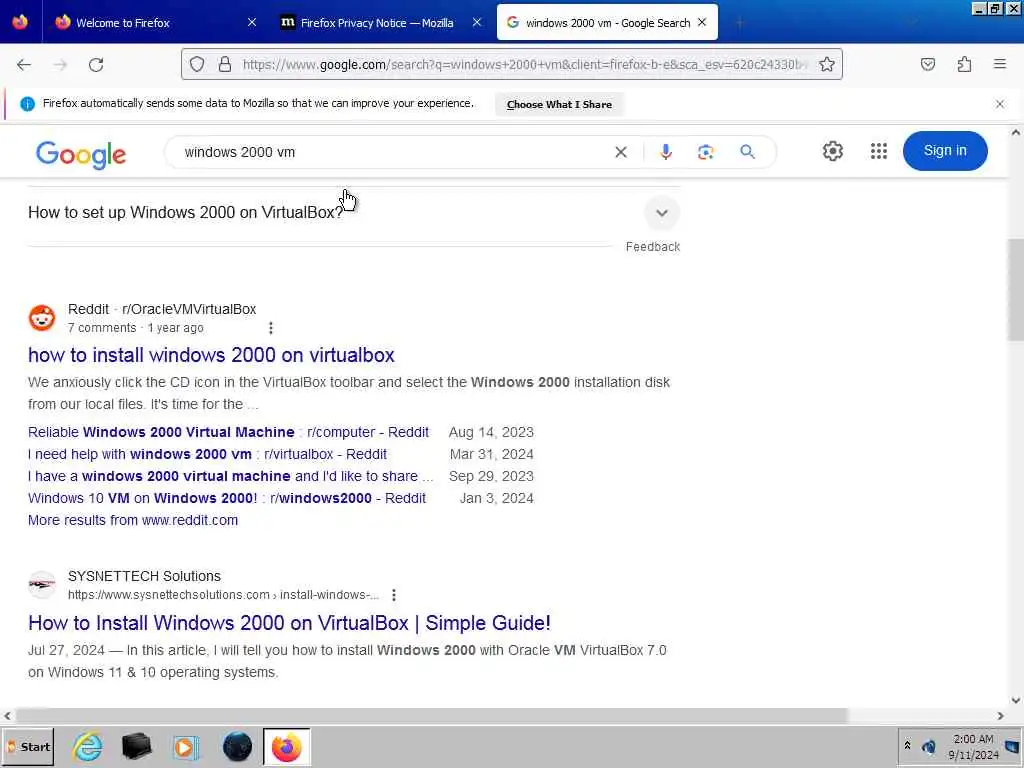Viewport: 1024px width, 768px height.
Task: Switch to the Firefox Privacy Notice tab
Action: pos(379,22)
